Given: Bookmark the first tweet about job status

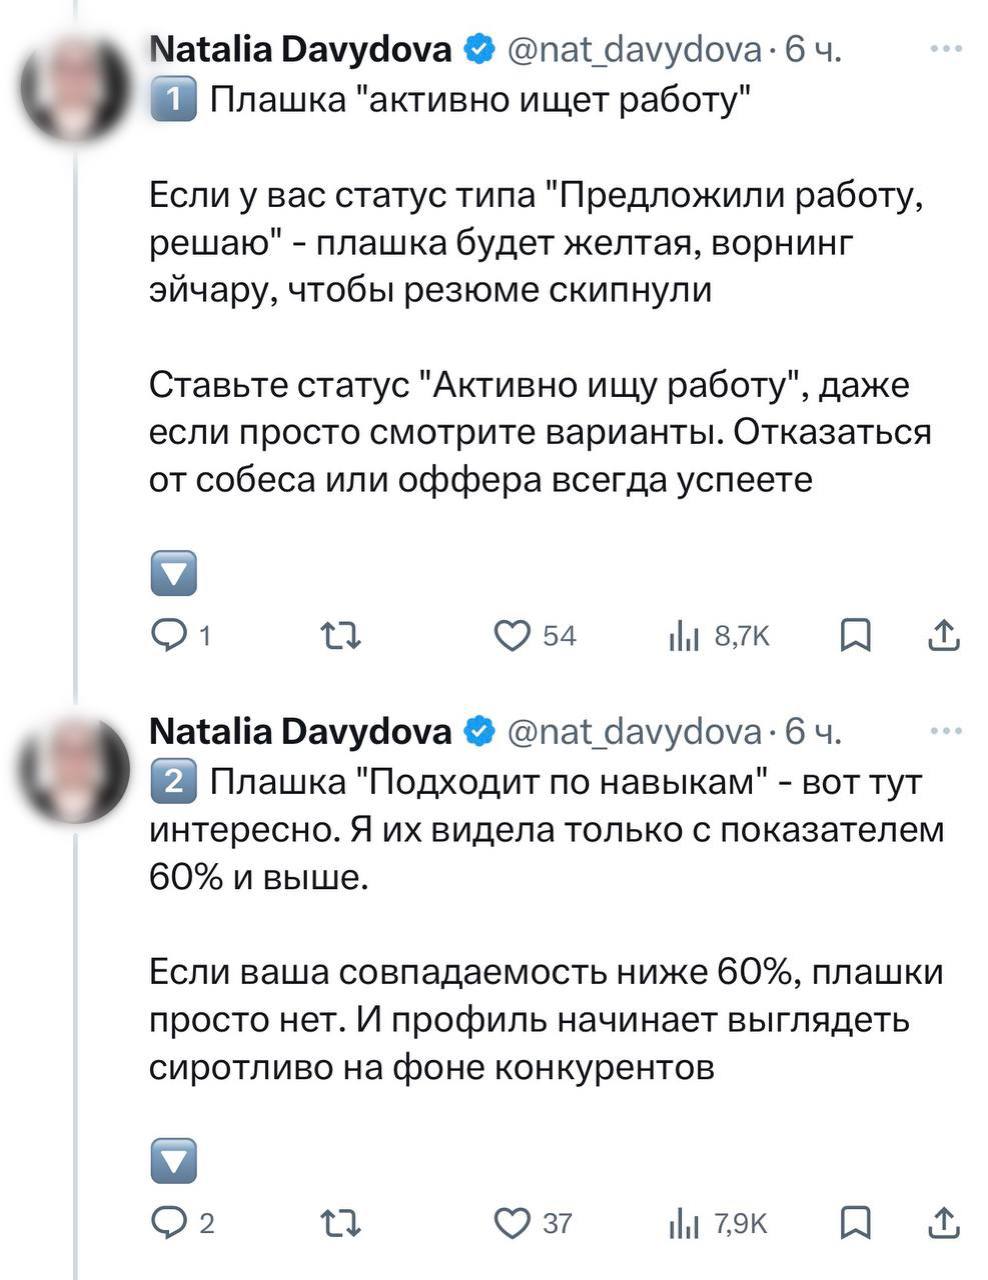Looking at the screenshot, I should pos(855,634).
